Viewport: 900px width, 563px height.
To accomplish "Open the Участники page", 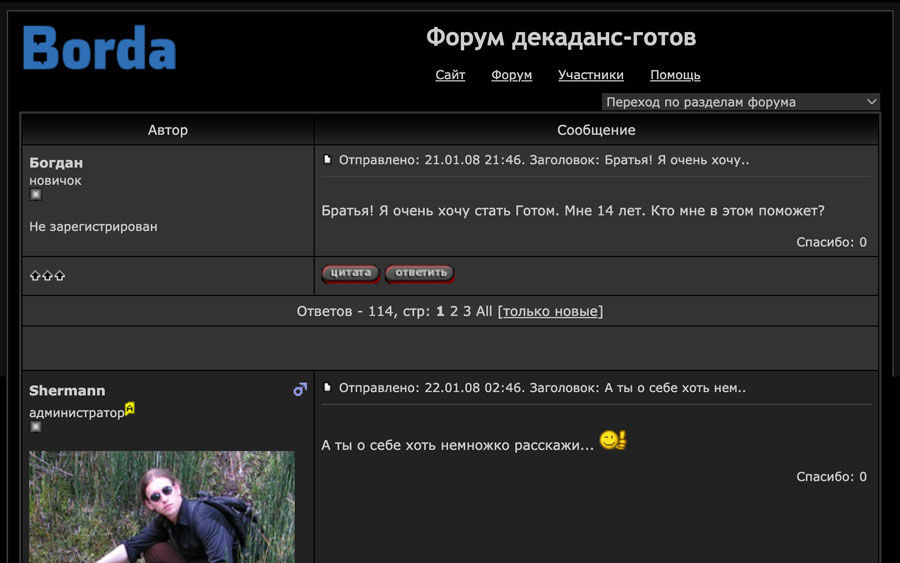I will 590,75.
